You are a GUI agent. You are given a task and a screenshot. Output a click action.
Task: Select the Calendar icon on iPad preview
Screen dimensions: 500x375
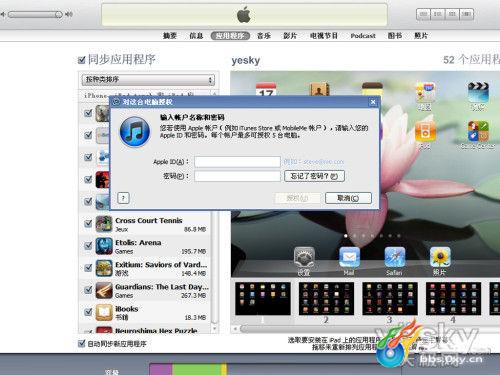pos(266,89)
